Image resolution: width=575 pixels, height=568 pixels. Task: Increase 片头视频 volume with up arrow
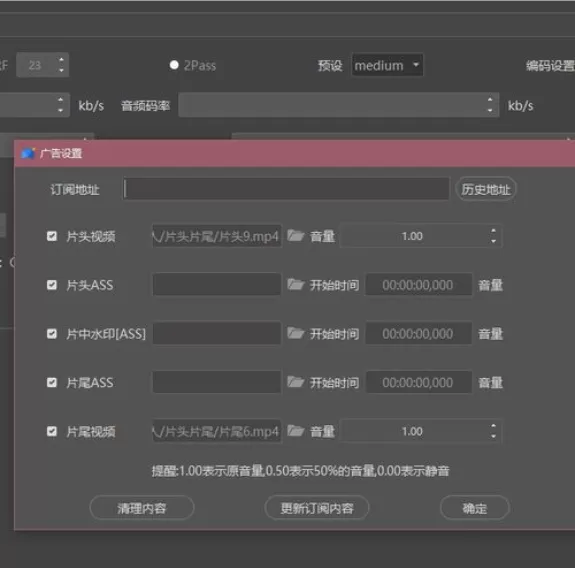pos(493,231)
